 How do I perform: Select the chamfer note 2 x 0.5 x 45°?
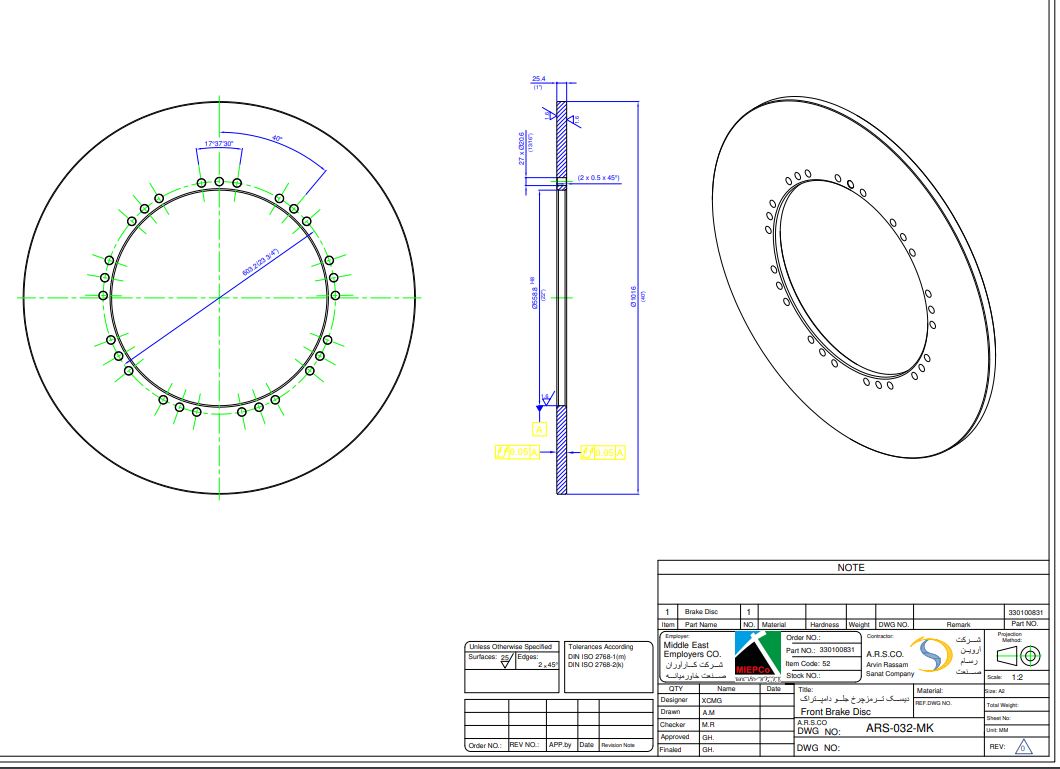(x=598, y=178)
